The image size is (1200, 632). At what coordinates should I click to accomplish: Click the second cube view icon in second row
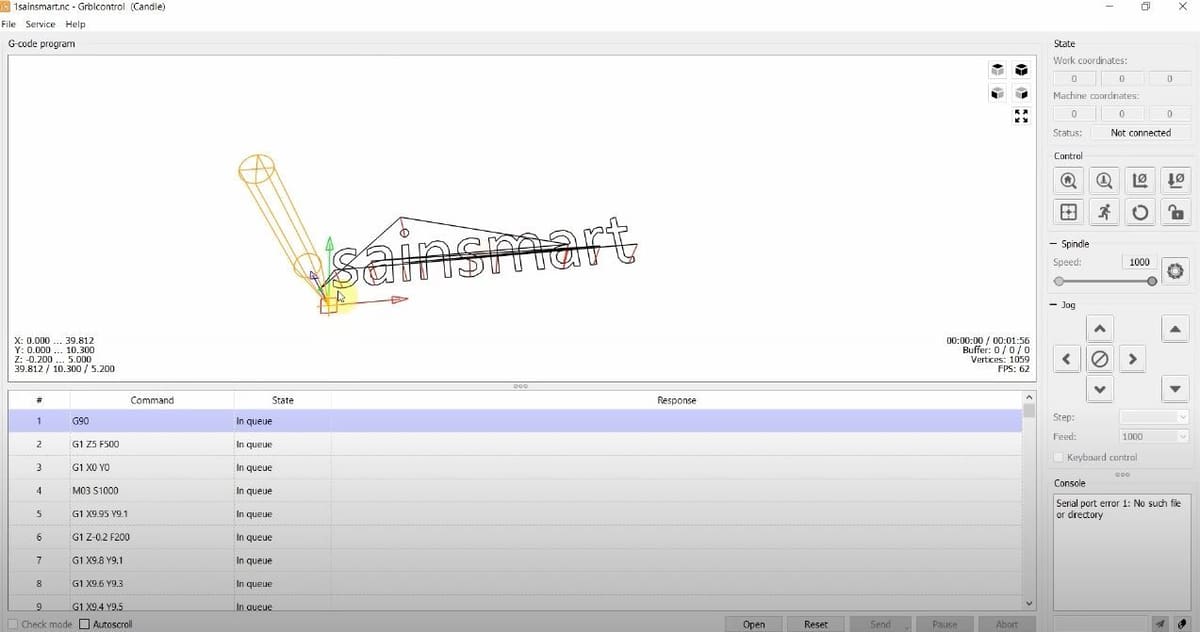click(x=1021, y=93)
